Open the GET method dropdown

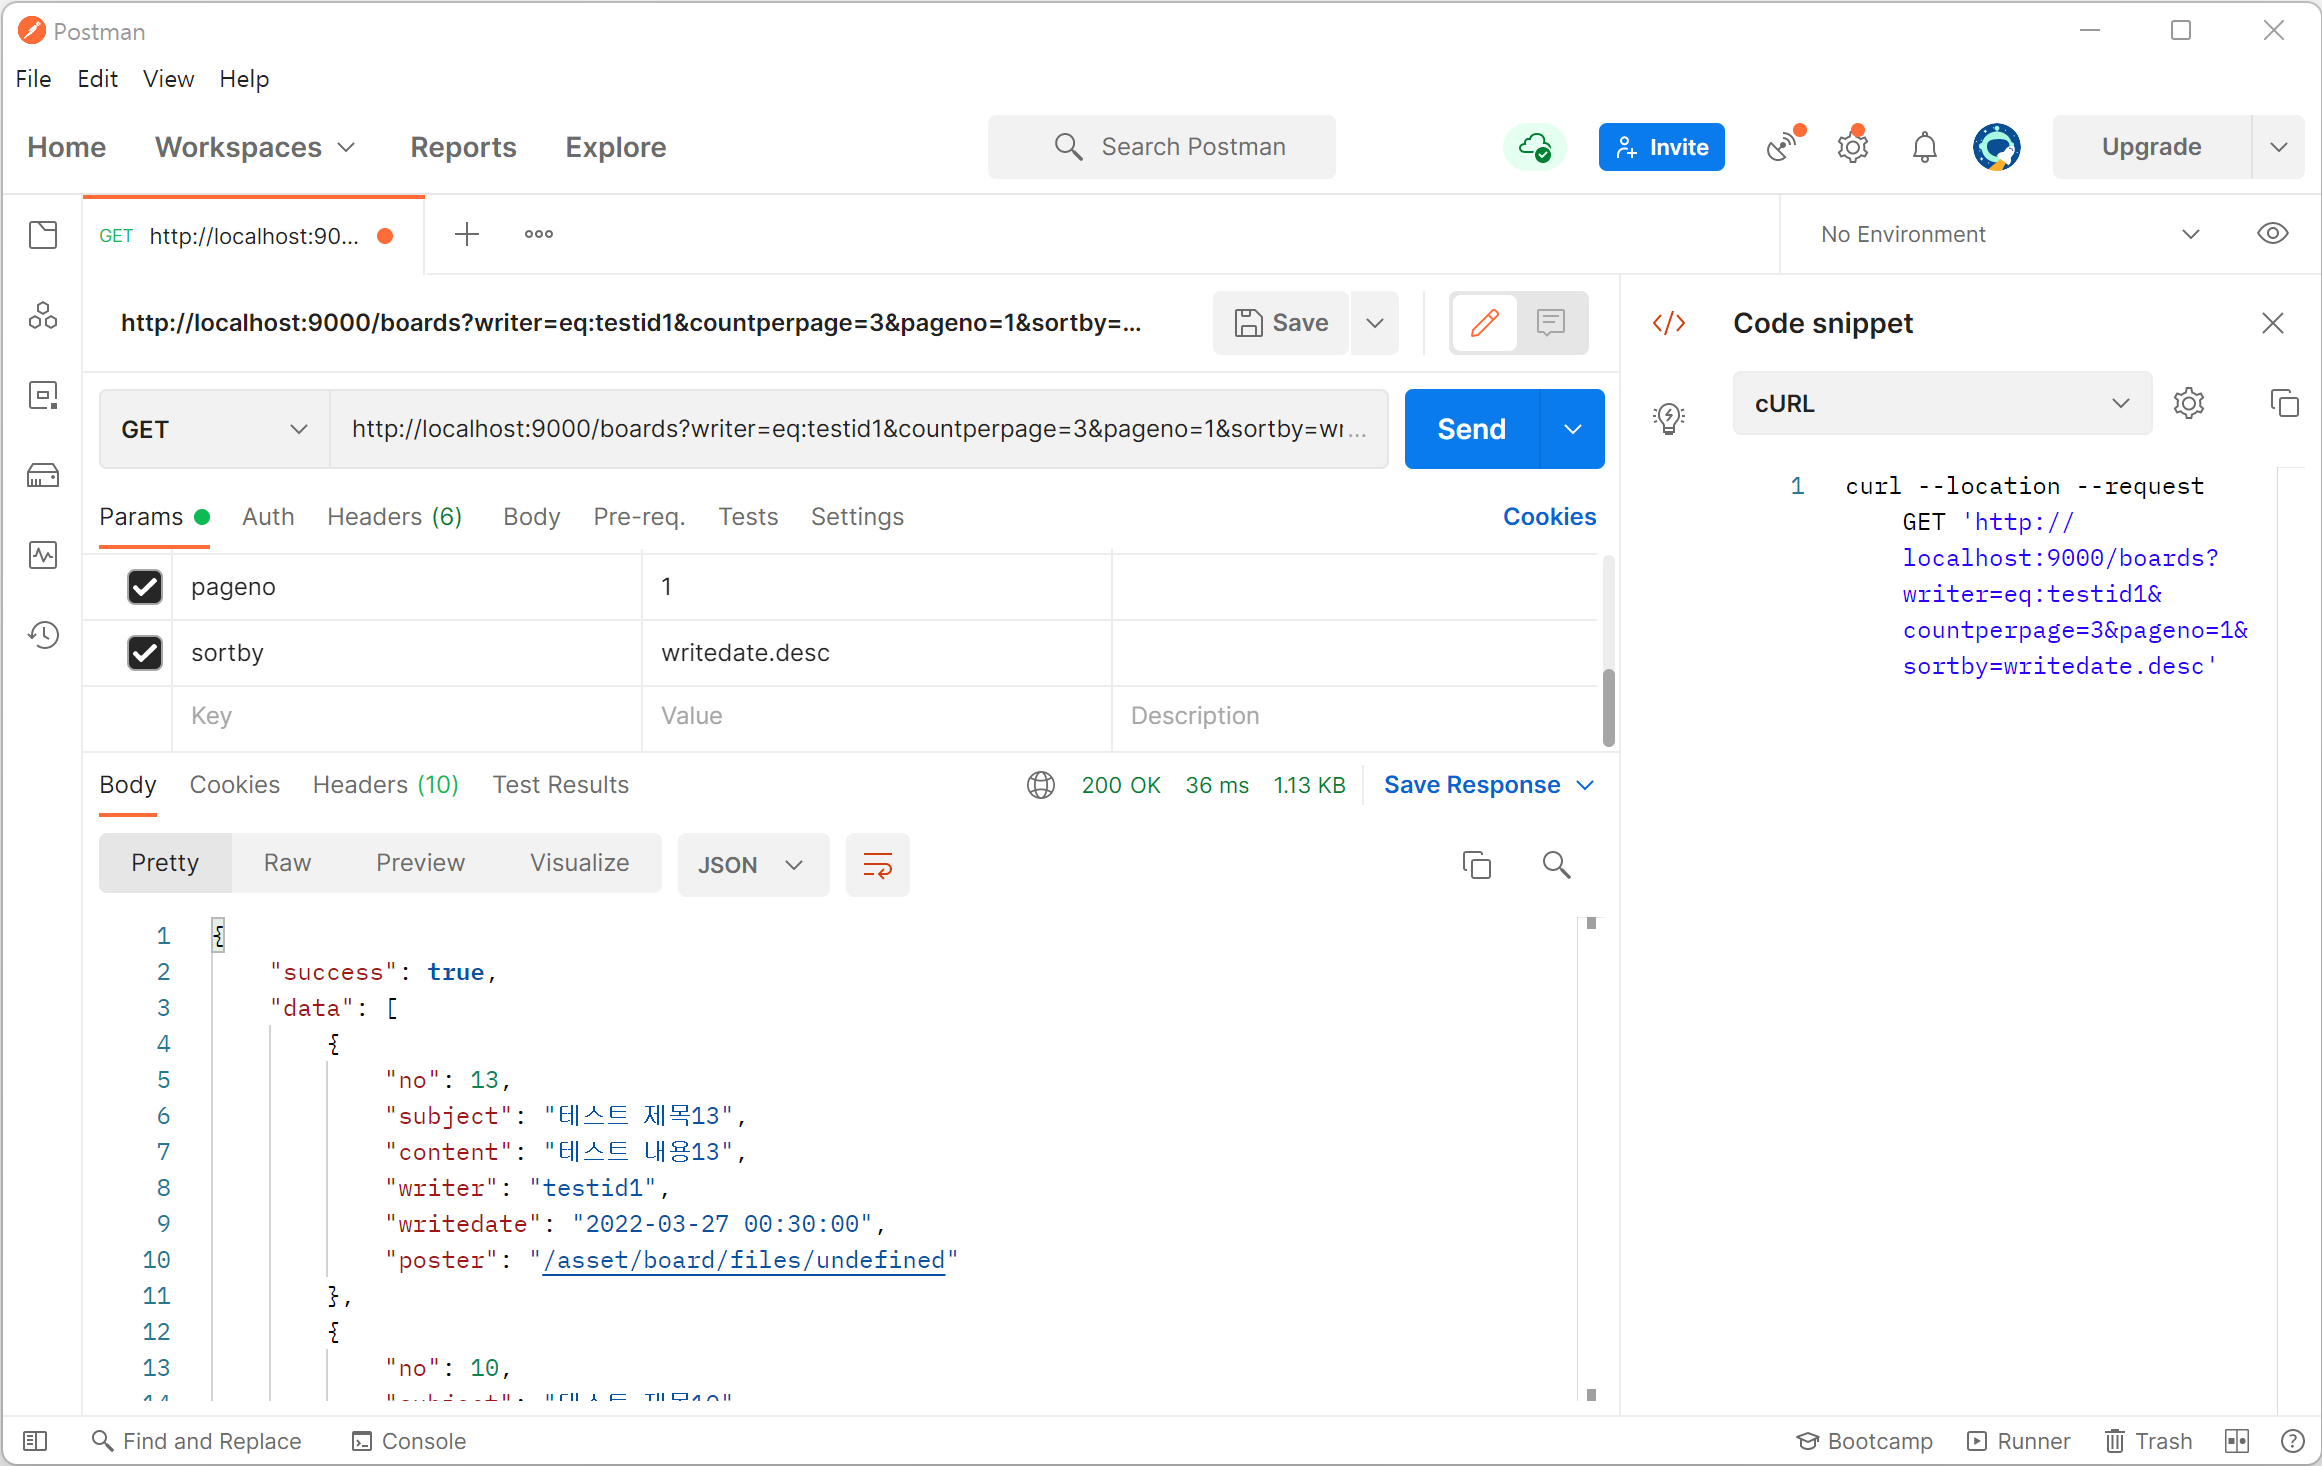pos(214,429)
